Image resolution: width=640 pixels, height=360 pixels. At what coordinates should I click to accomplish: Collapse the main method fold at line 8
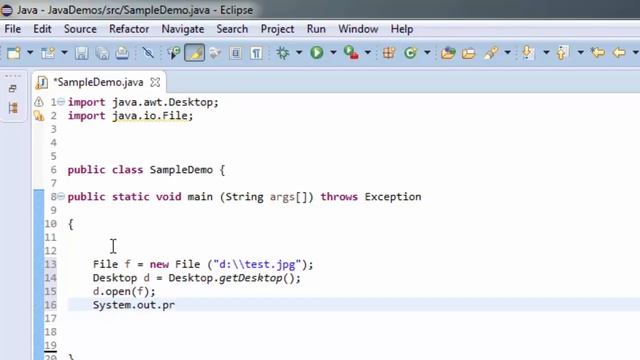pyautogui.click(x=61, y=196)
